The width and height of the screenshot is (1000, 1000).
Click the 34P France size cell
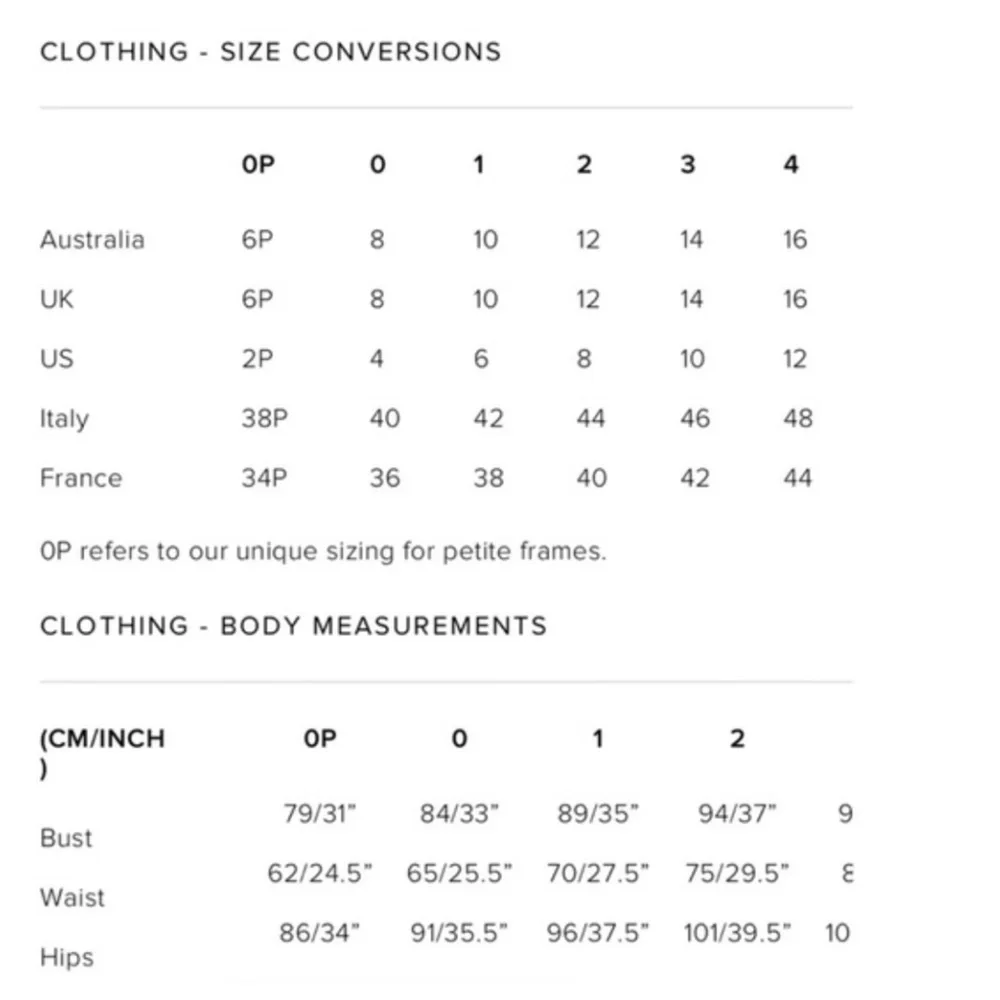pos(264,478)
